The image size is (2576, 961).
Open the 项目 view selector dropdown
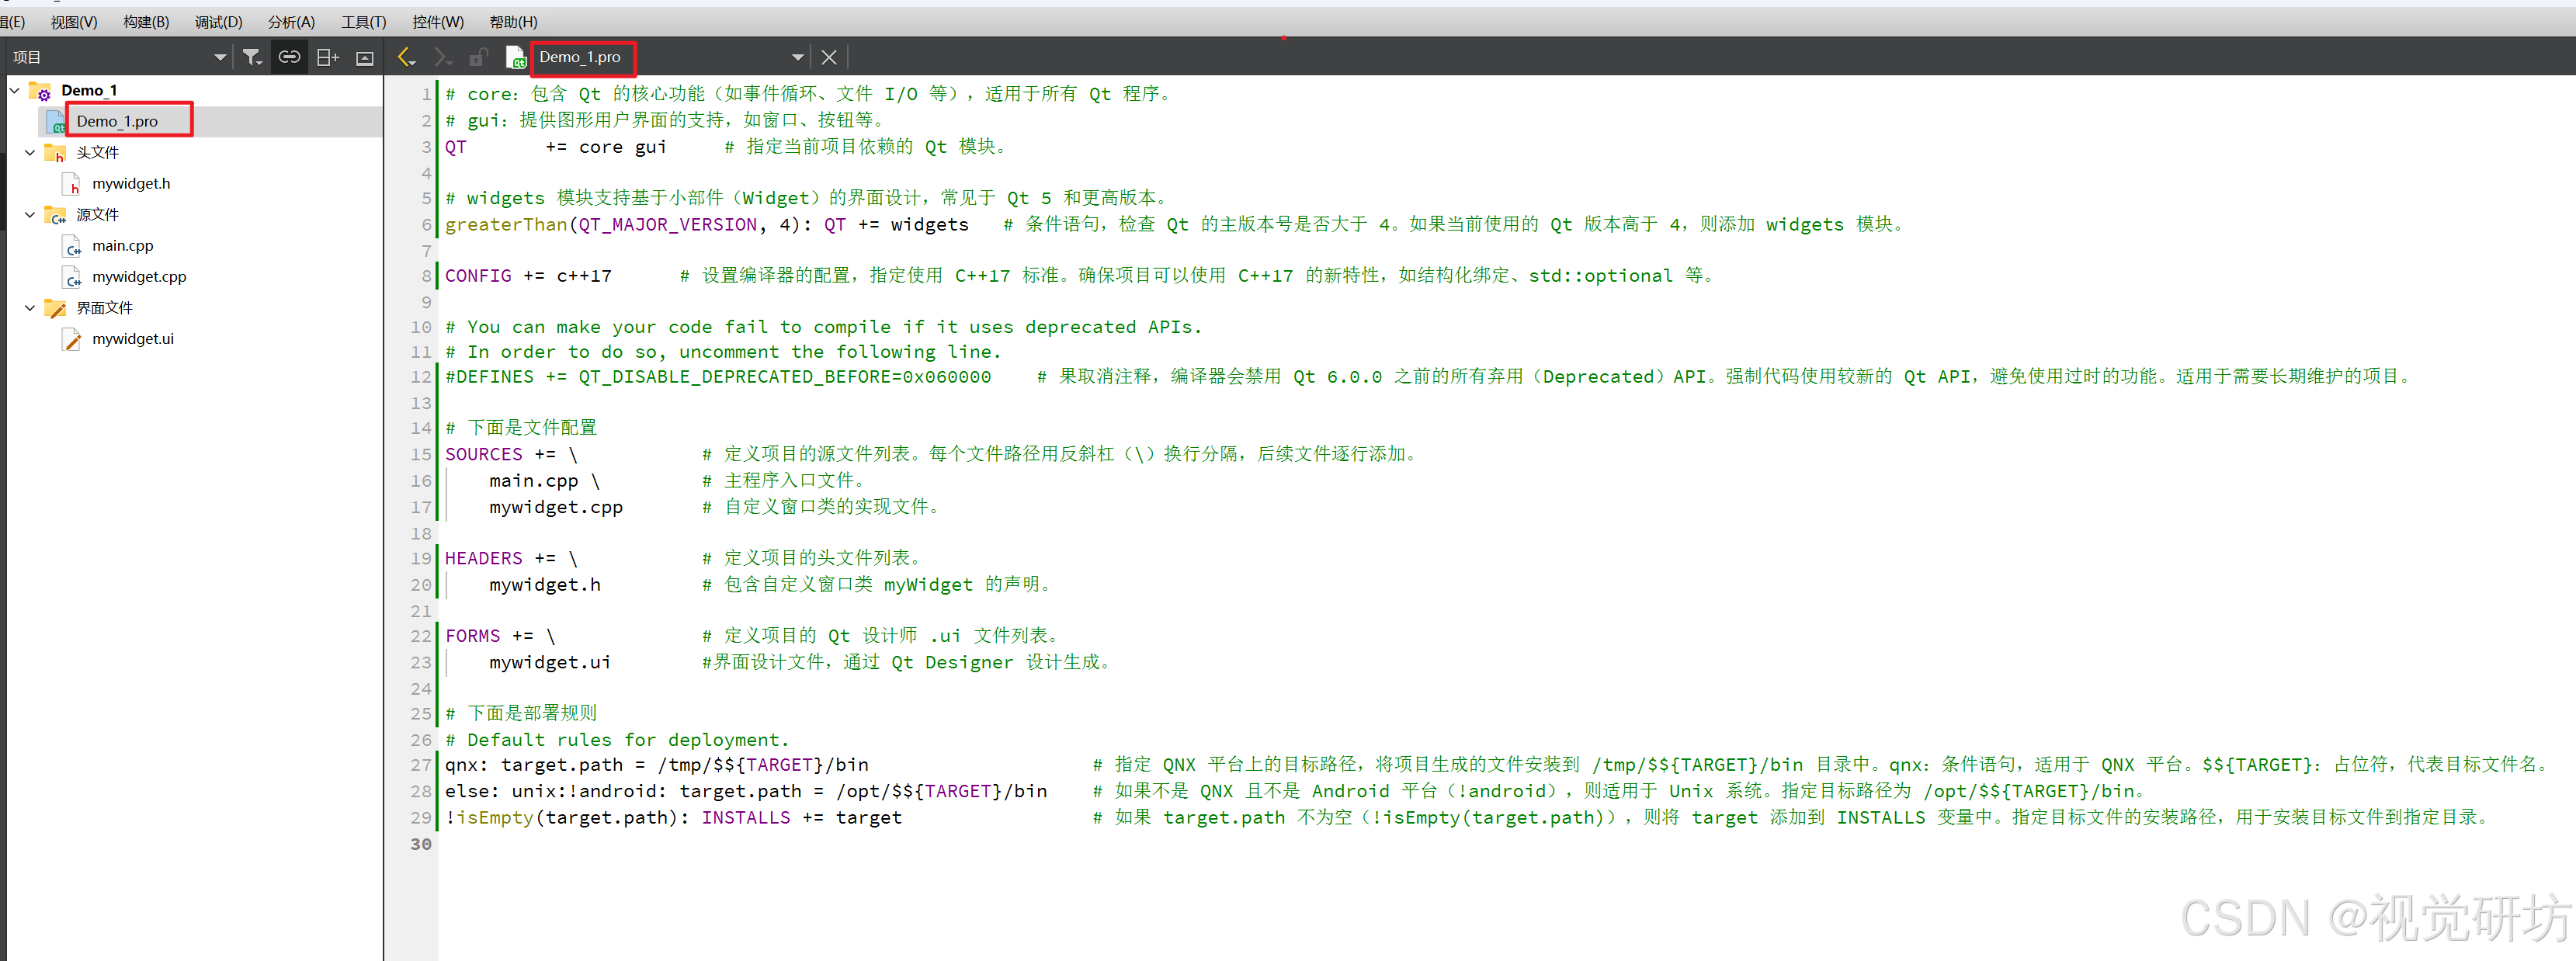220,58
